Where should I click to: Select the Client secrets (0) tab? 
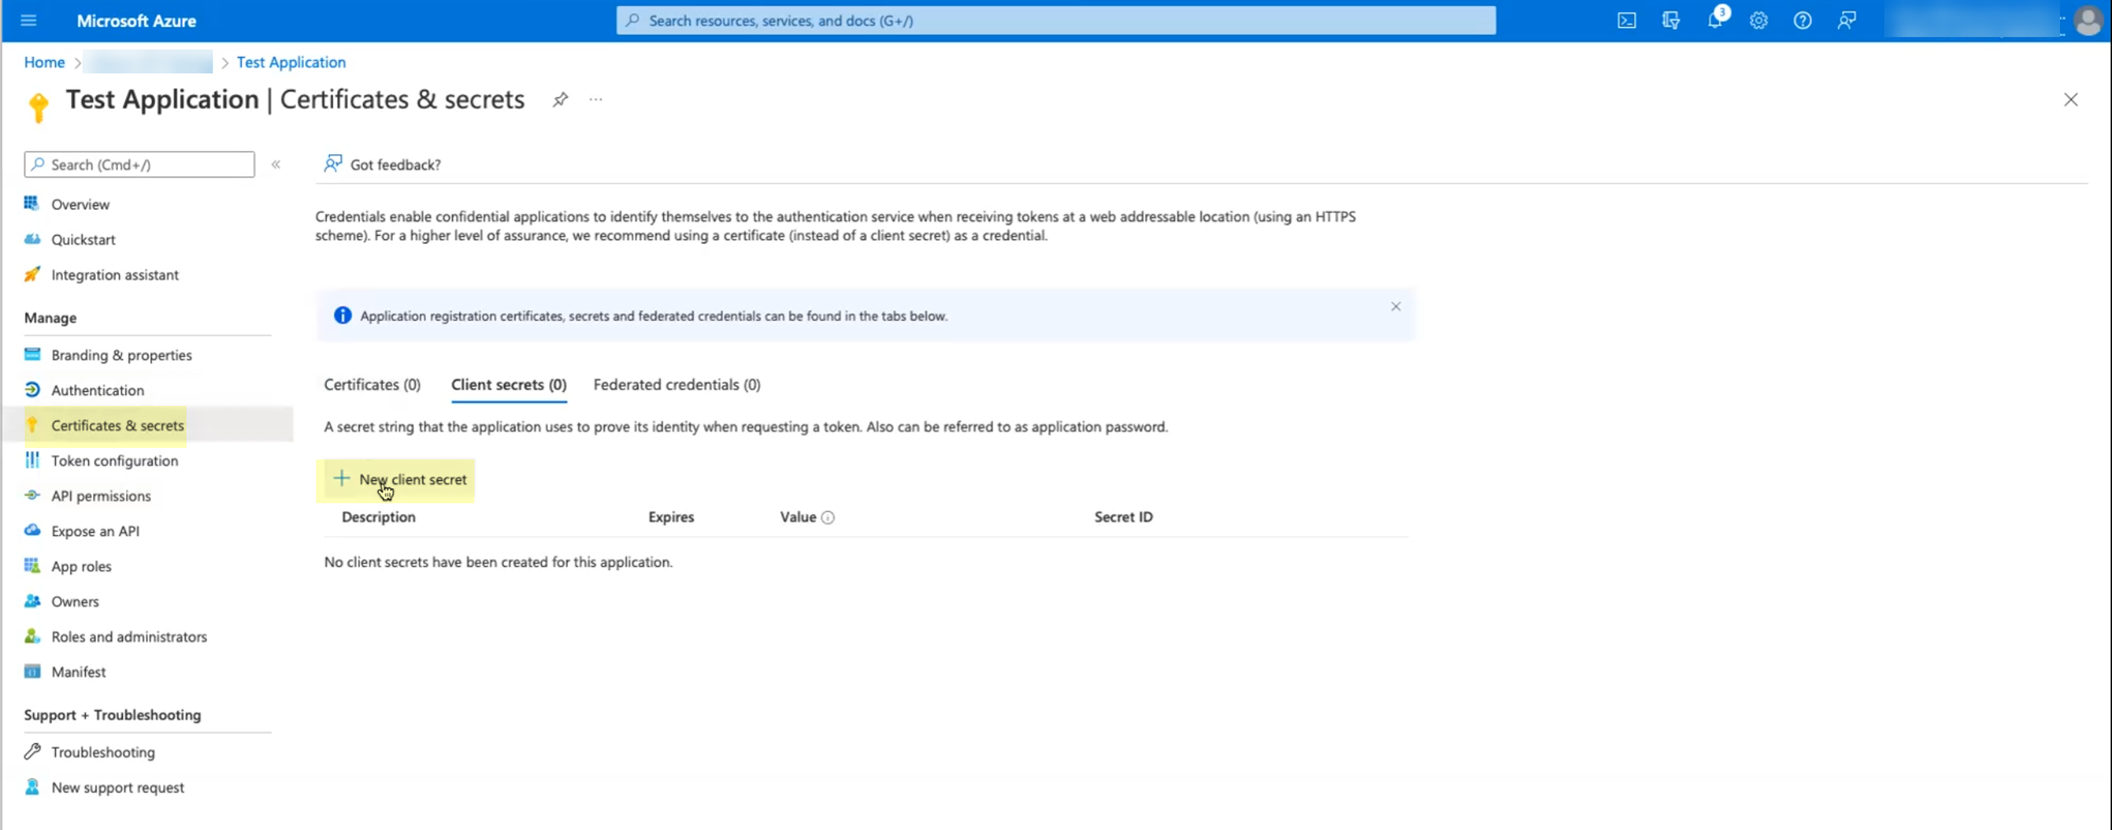508,385
